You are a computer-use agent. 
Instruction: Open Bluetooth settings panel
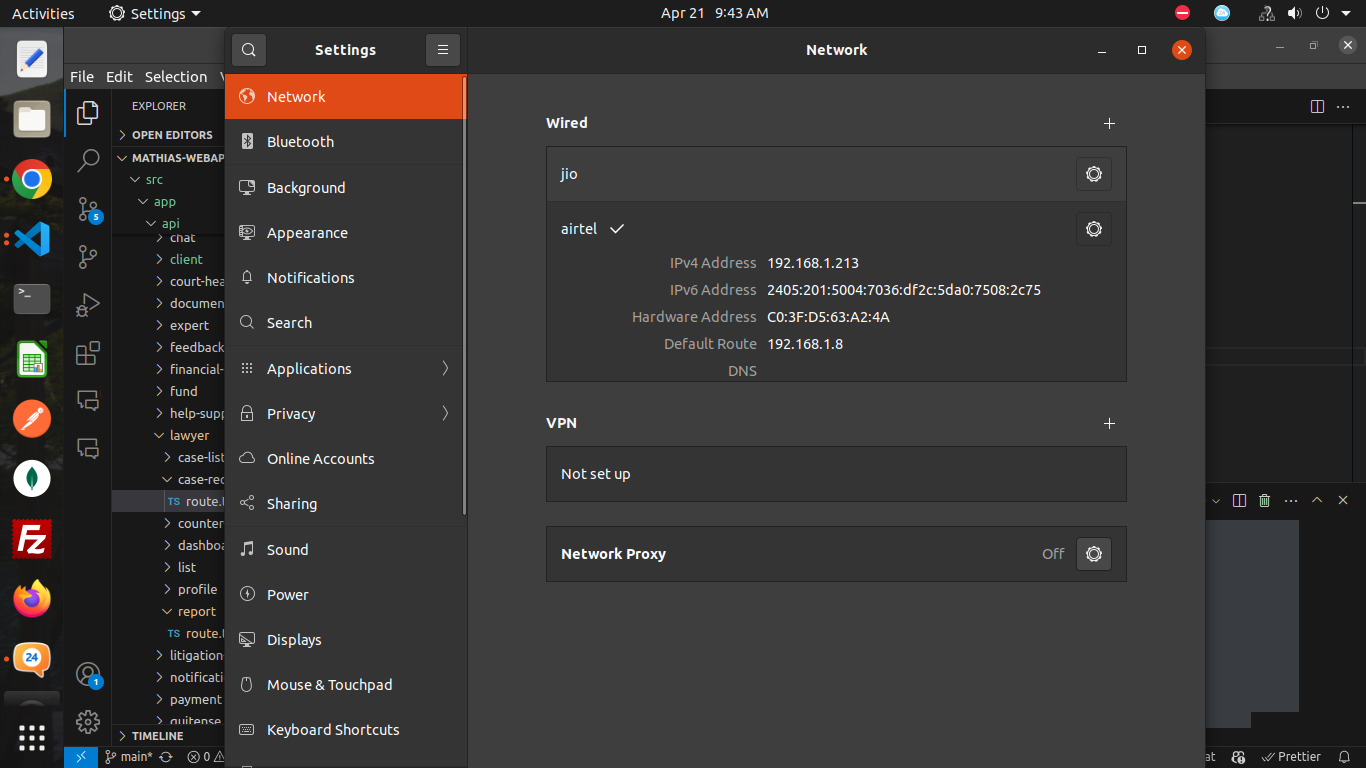(x=345, y=142)
